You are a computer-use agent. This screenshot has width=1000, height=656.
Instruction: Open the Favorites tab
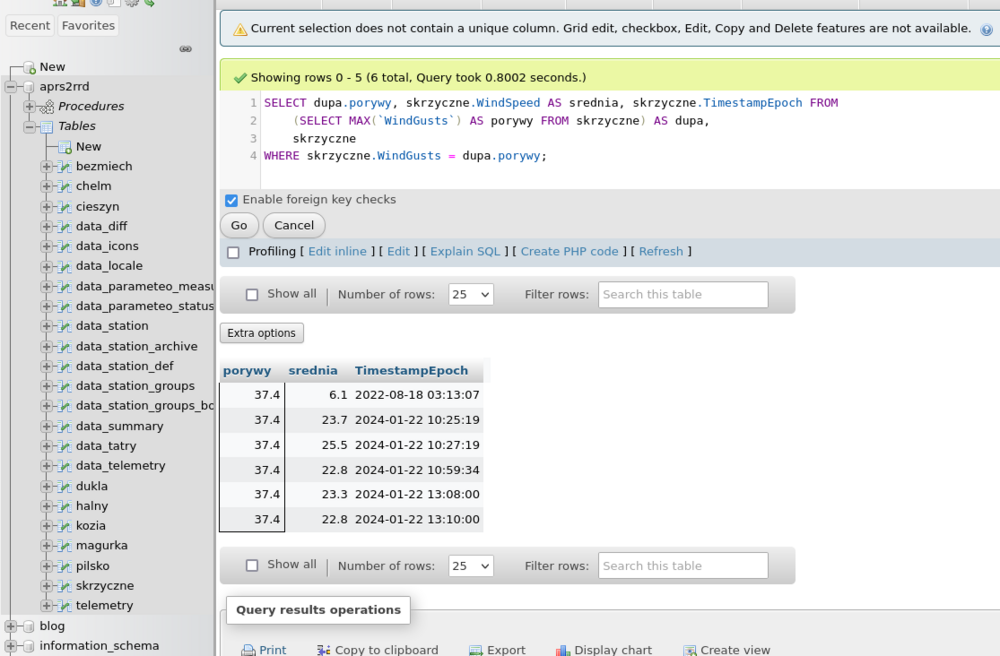tap(88, 25)
